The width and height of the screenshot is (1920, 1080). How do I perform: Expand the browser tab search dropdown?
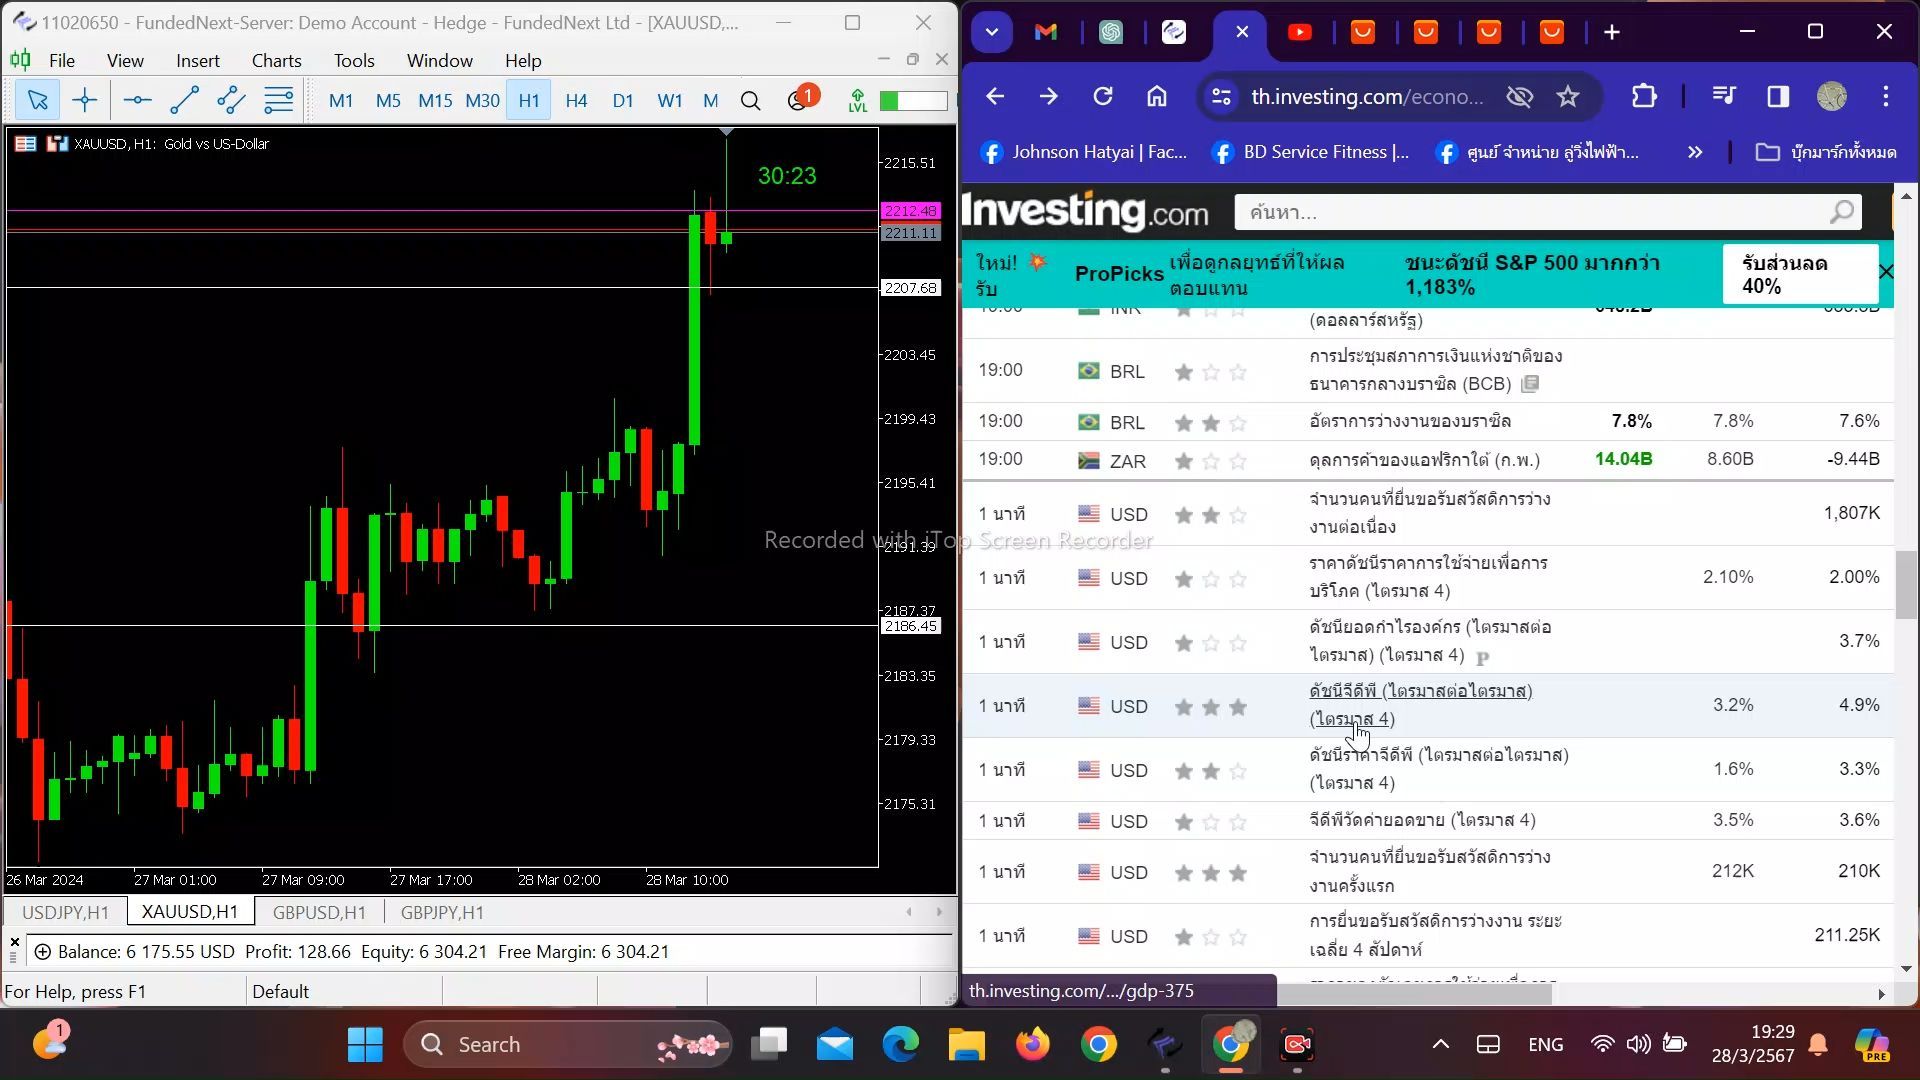(x=991, y=32)
